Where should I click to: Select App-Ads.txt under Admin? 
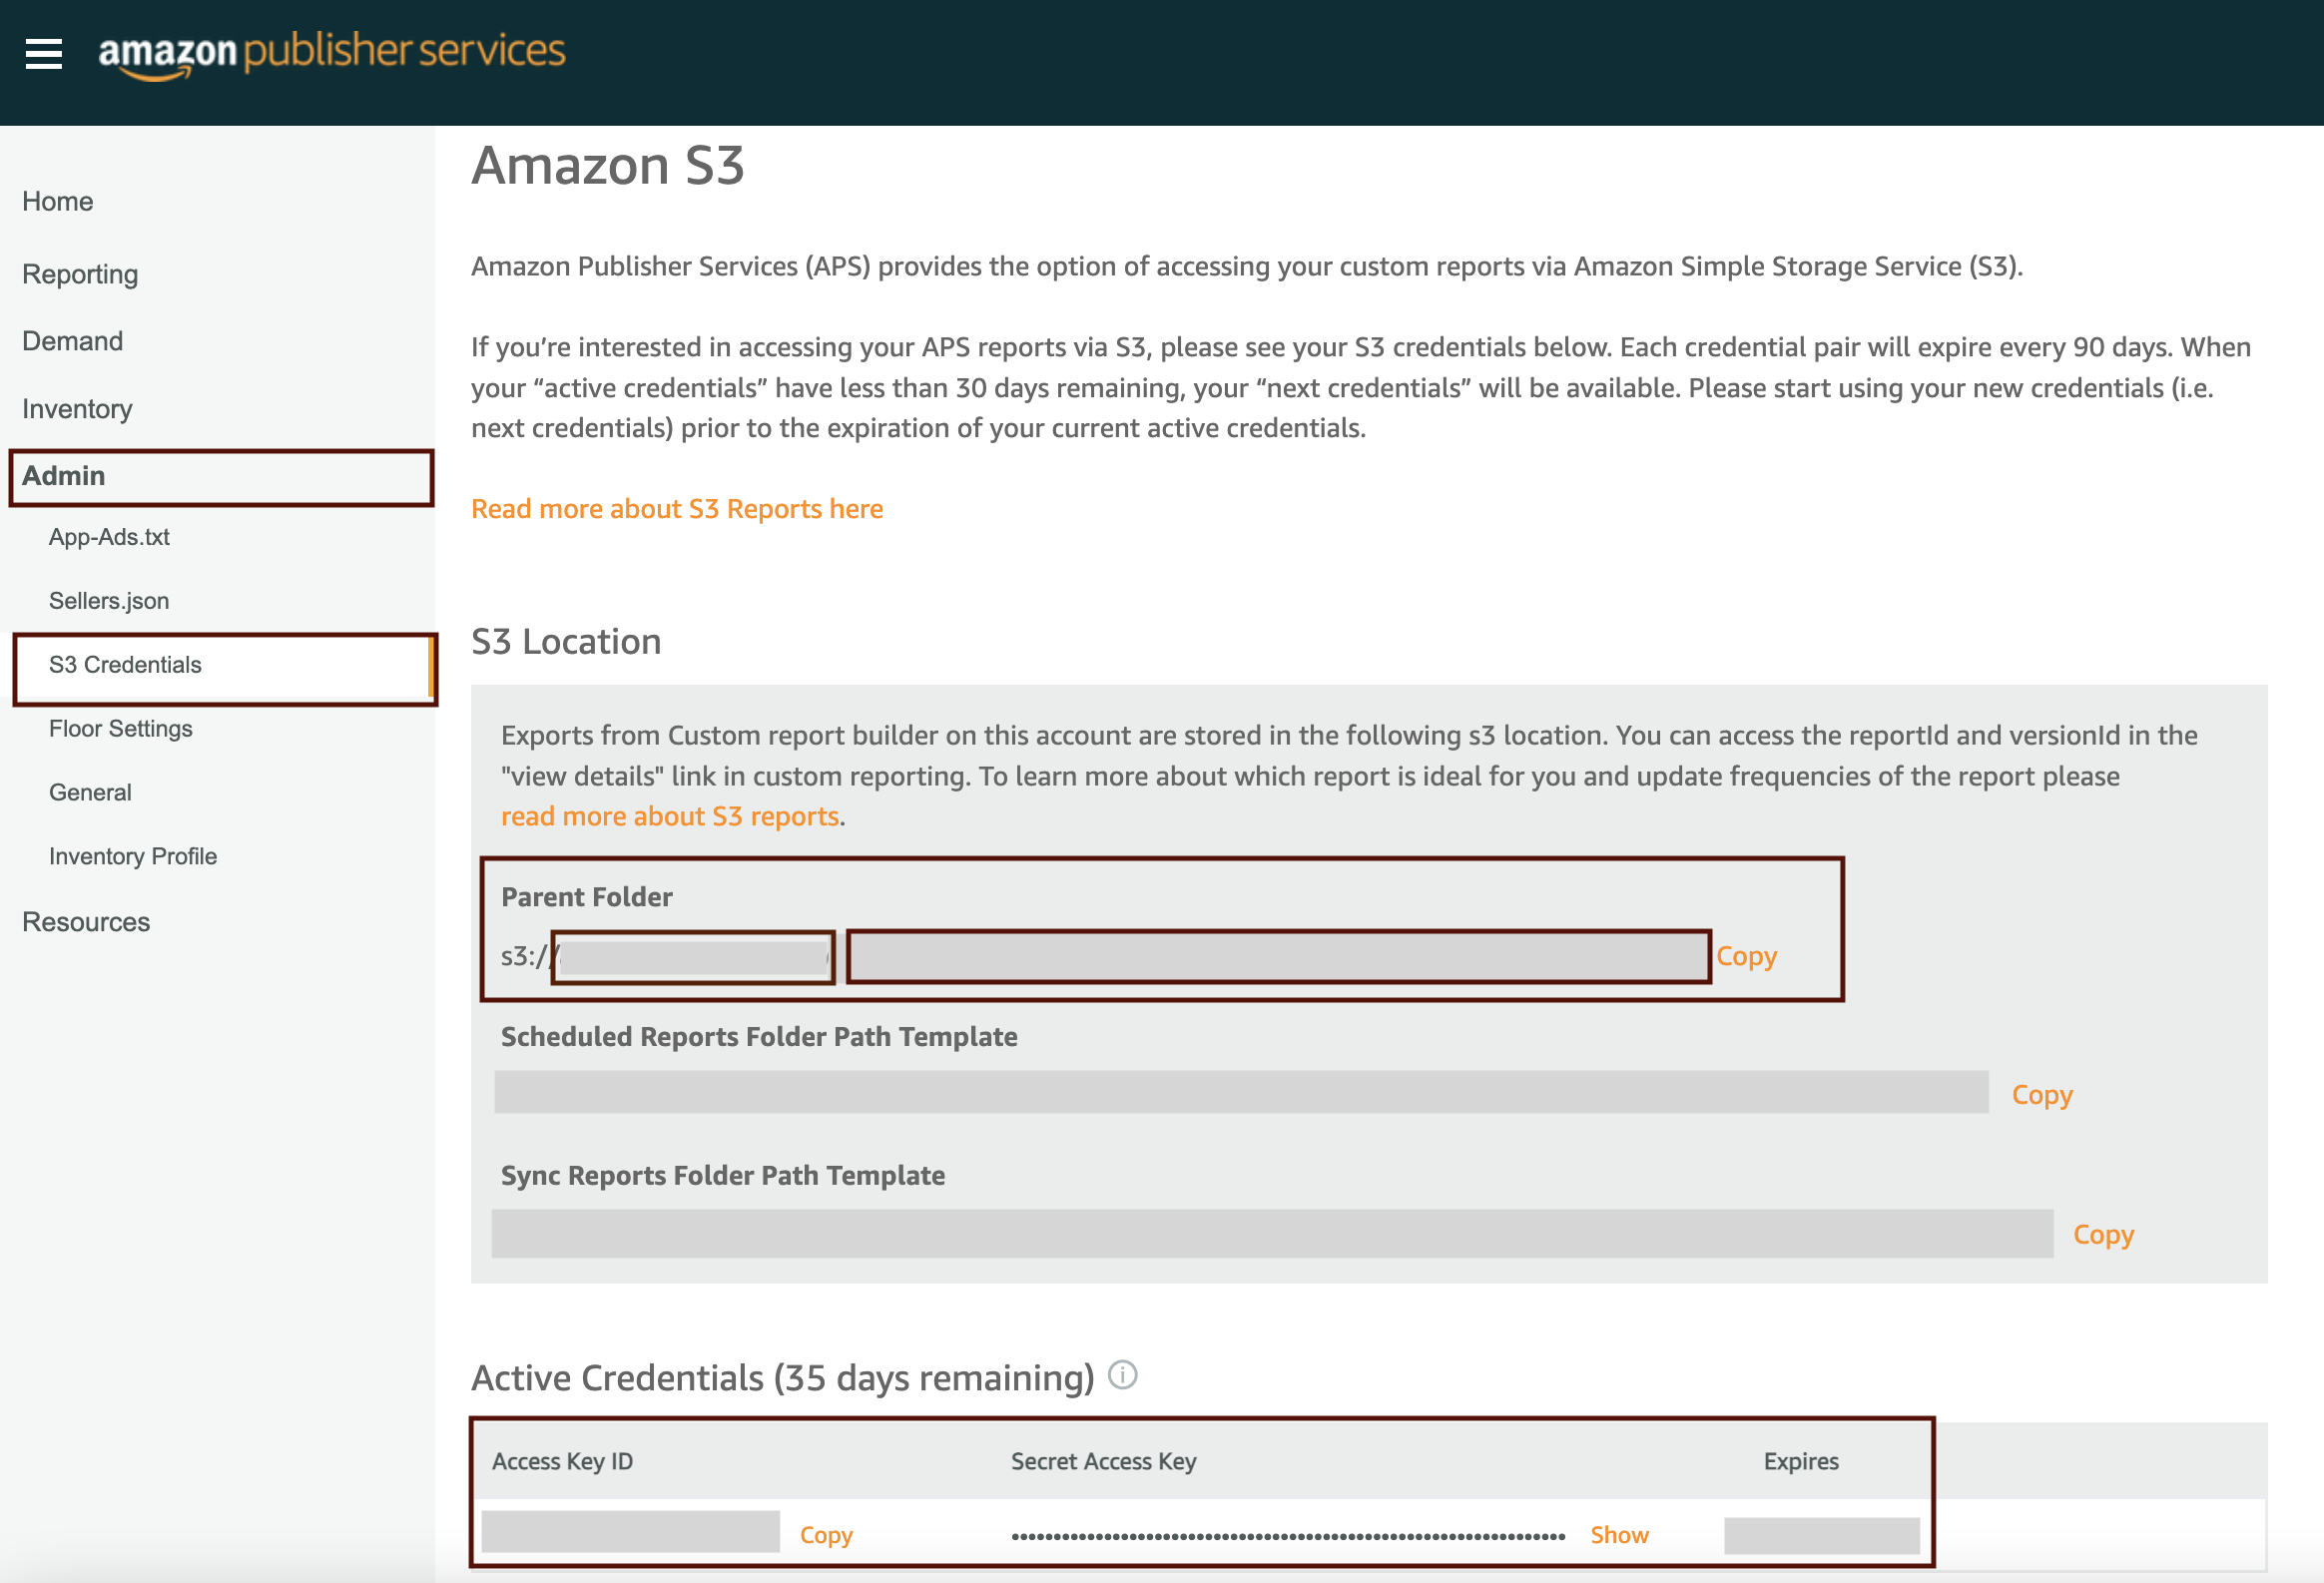(108, 537)
